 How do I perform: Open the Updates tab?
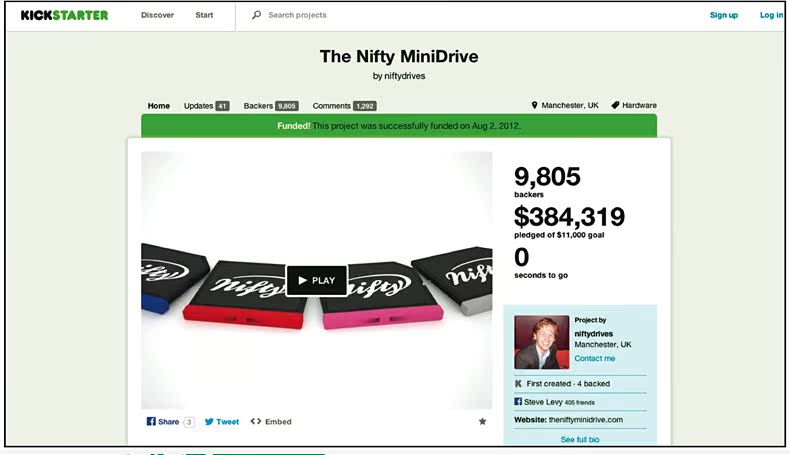(x=206, y=106)
